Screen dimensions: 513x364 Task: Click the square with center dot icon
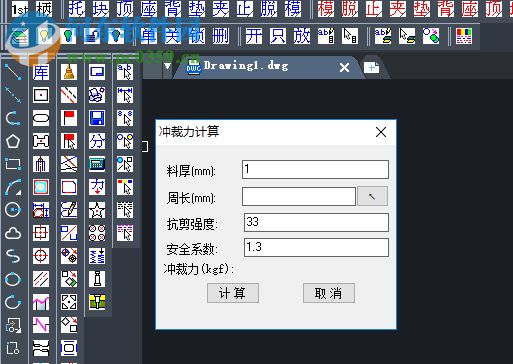coord(41,95)
